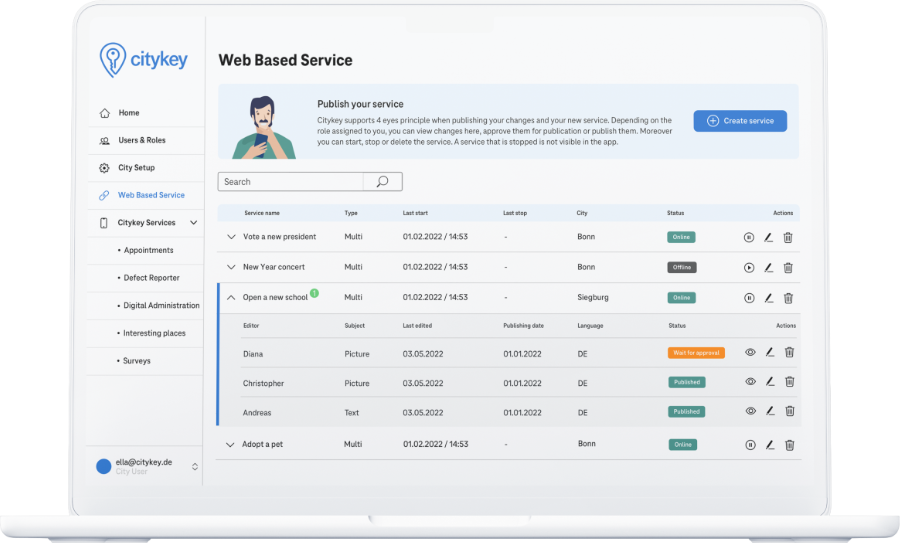Edit the Adopt a pet service
900x543 pixels.
(x=770, y=445)
